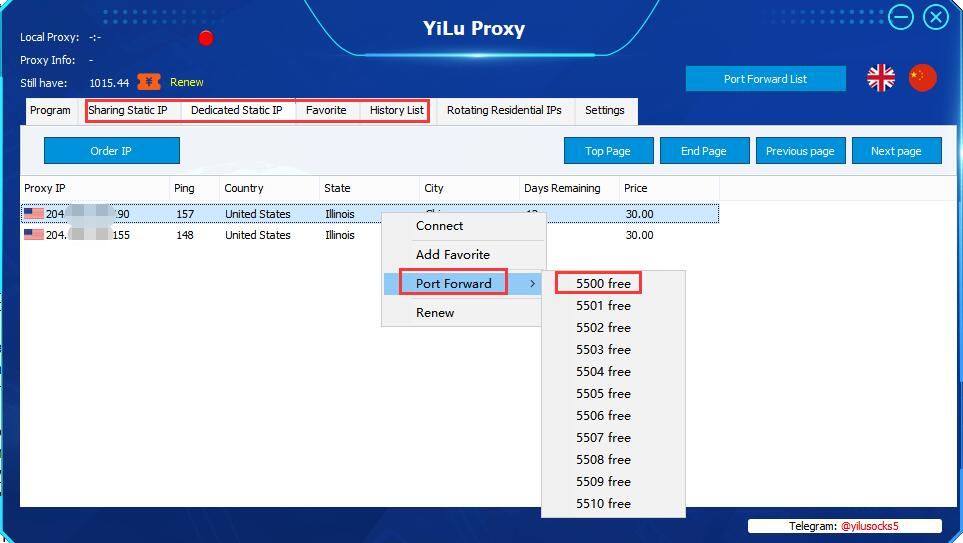Switch to Rotating Residential IPs tab
The height and width of the screenshot is (543, 963).
(x=504, y=111)
